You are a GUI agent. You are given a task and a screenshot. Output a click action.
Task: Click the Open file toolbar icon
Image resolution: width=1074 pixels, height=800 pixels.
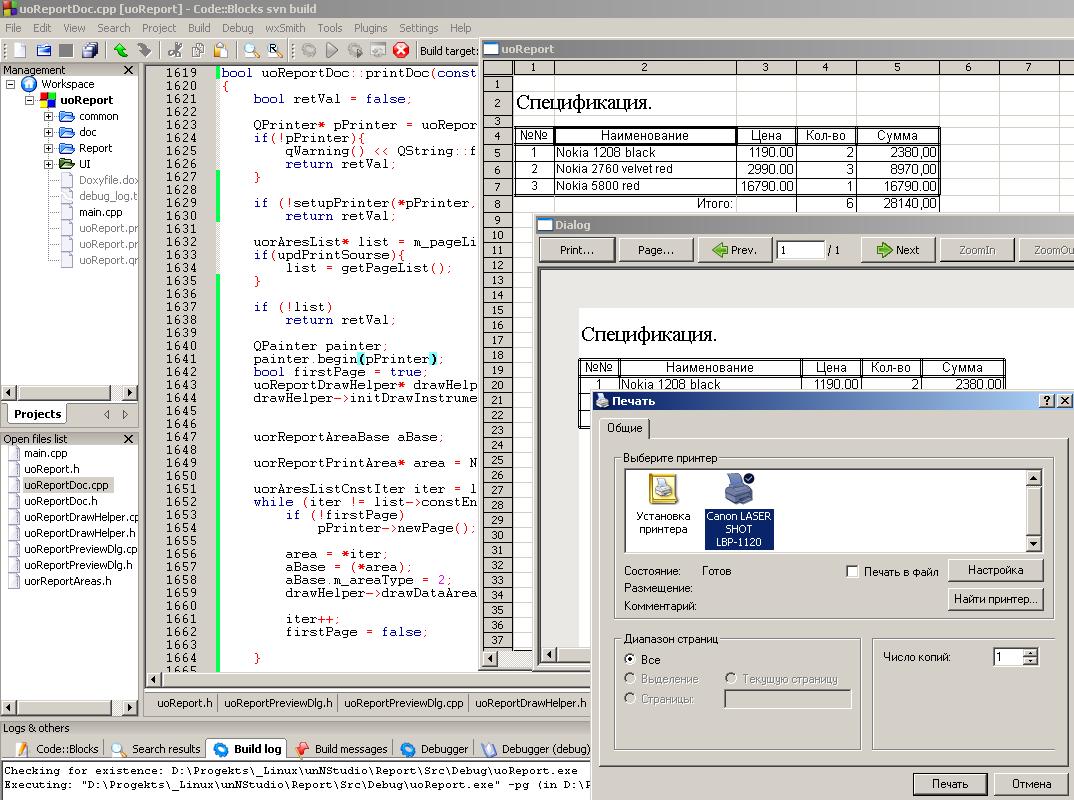(x=43, y=50)
